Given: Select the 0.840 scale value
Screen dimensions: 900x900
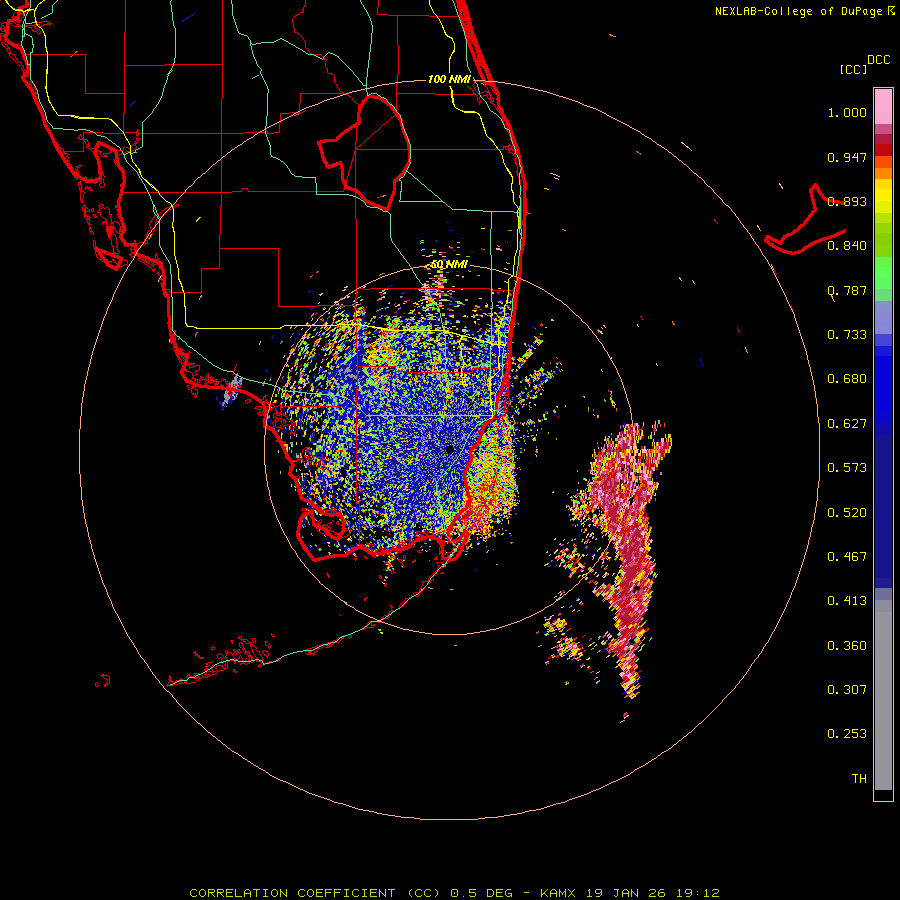Looking at the screenshot, I should [x=847, y=246].
